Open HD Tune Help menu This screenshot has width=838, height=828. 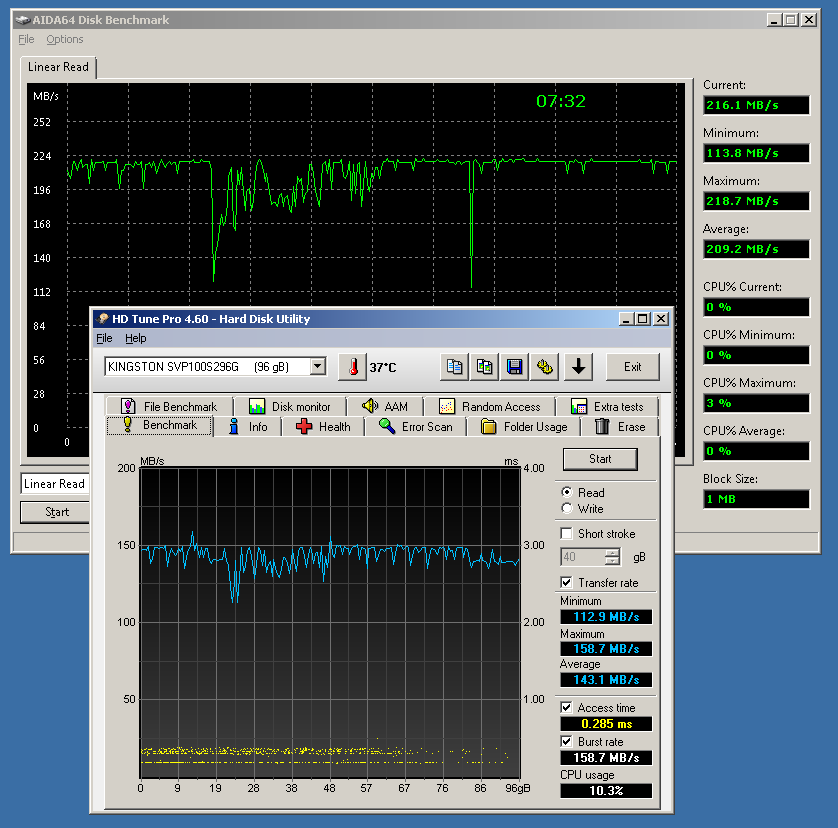coord(136,338)
